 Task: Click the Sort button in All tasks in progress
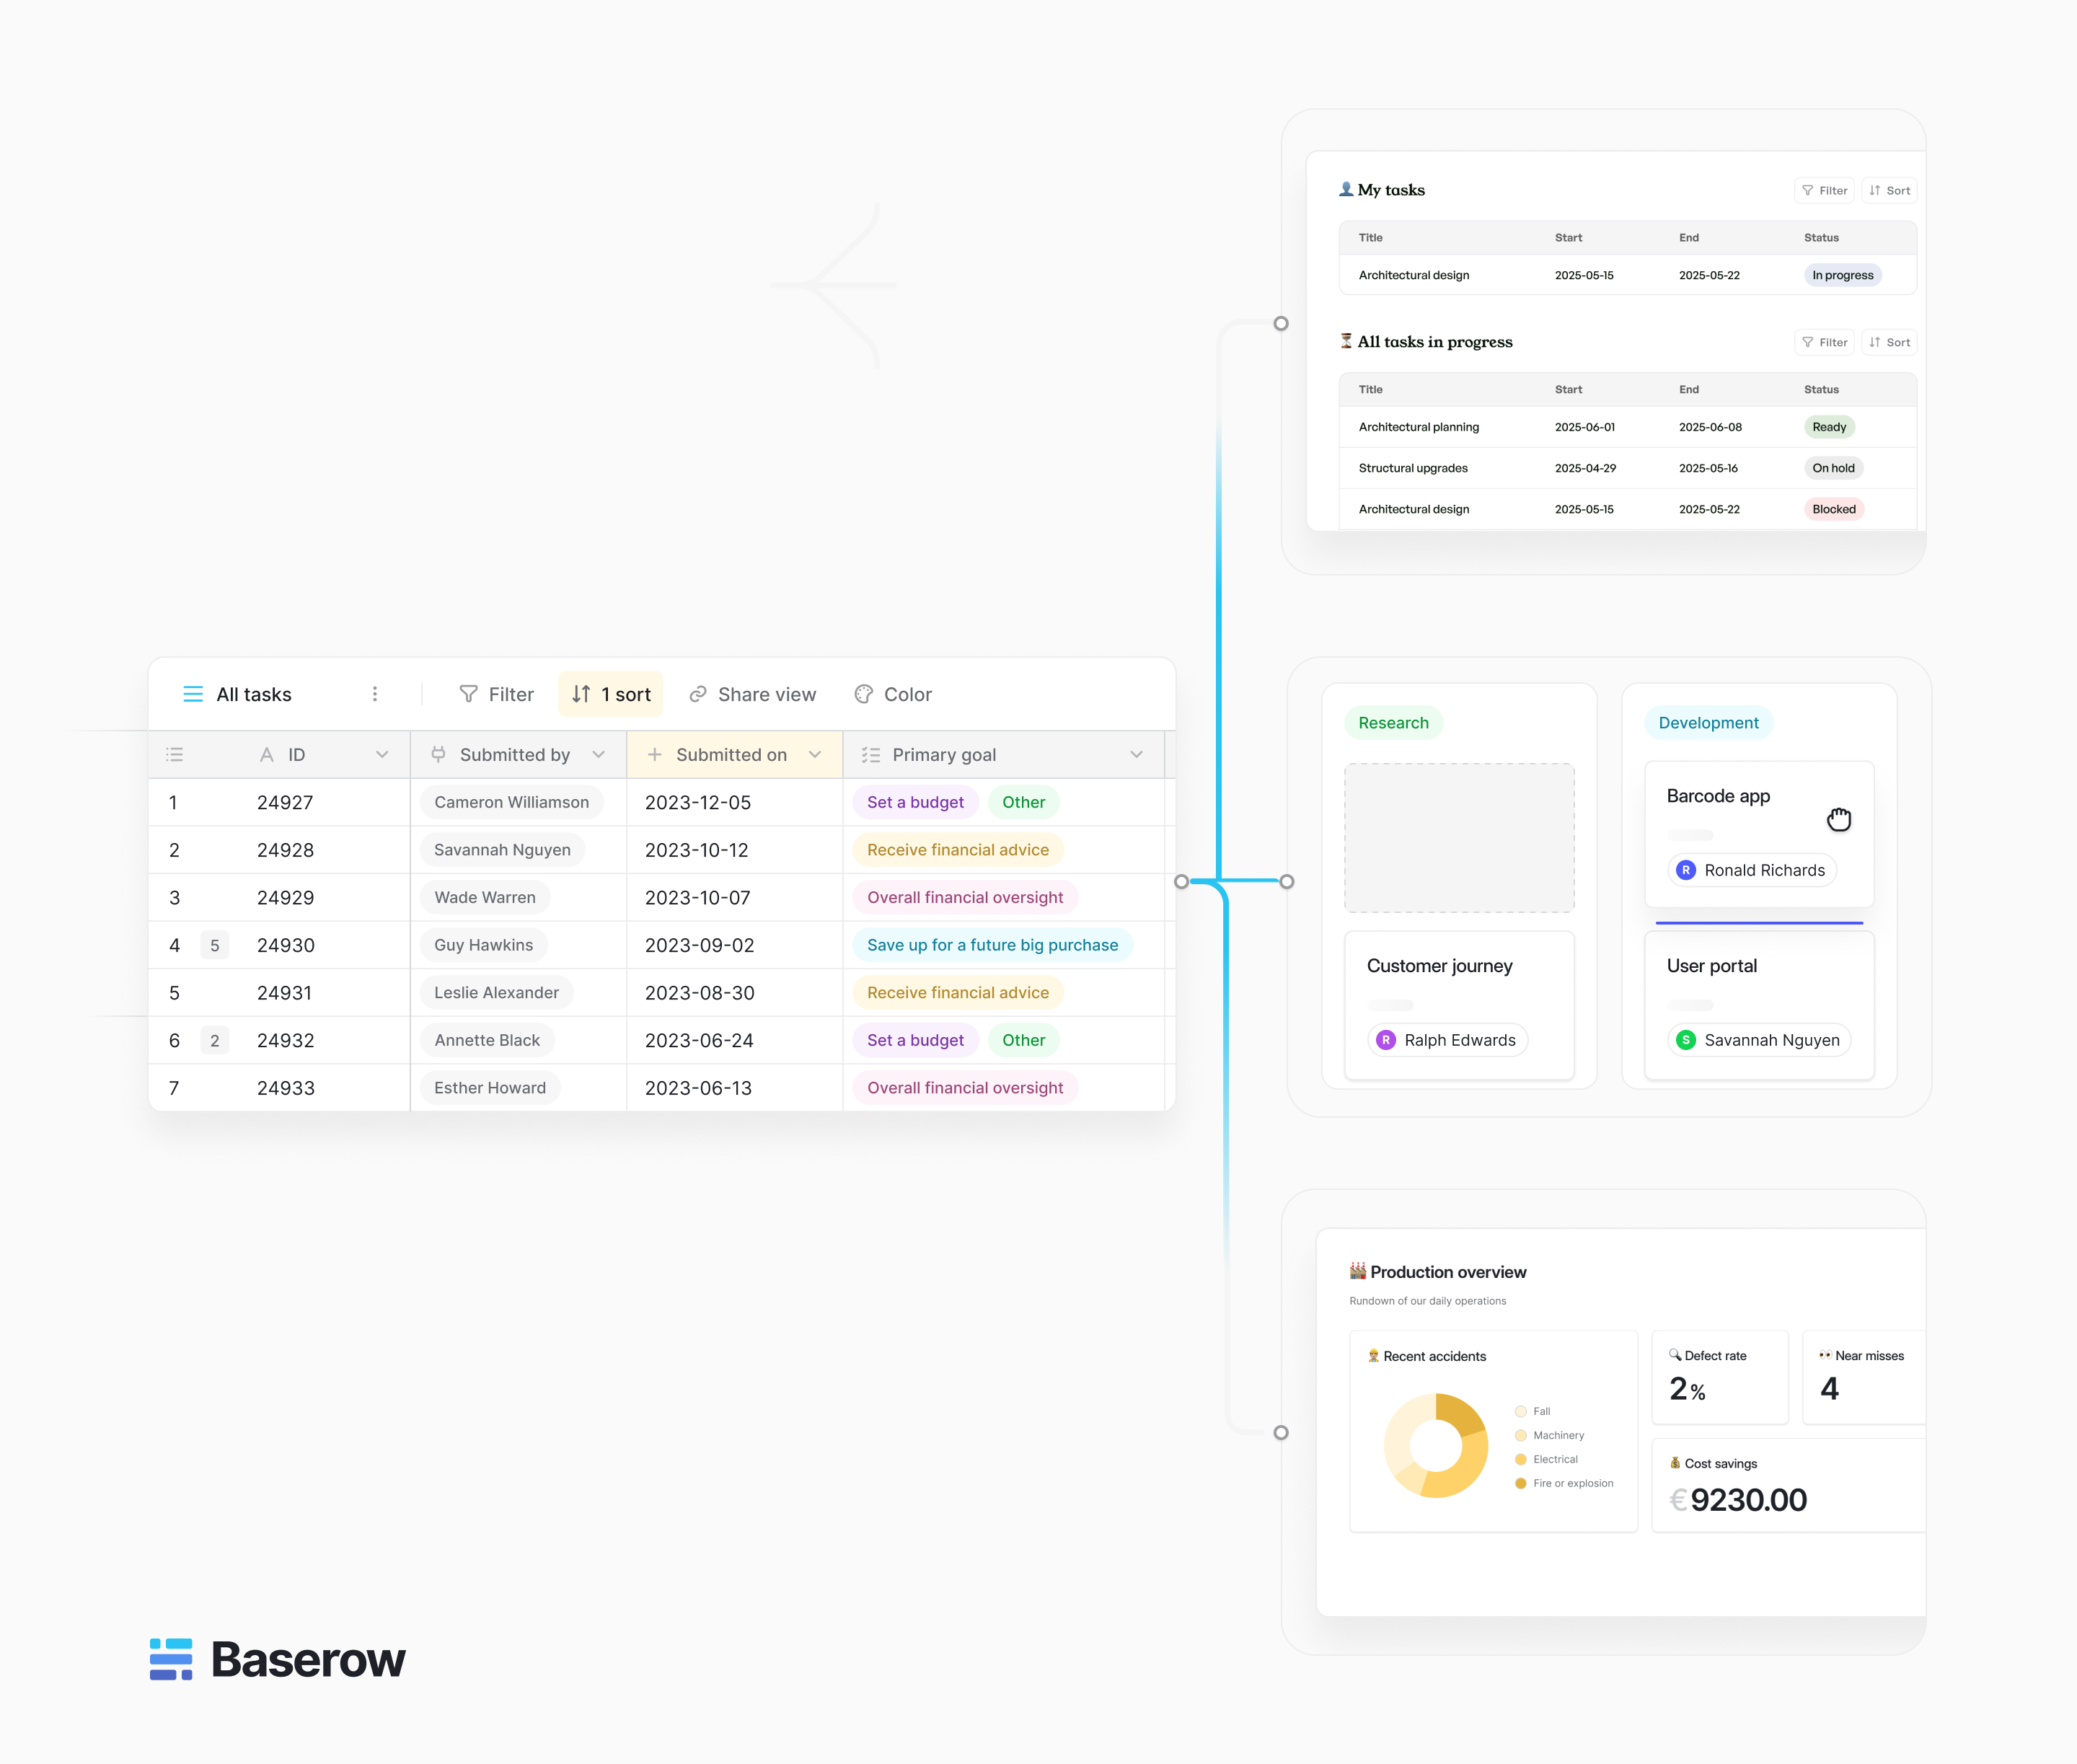[1890, 343]
